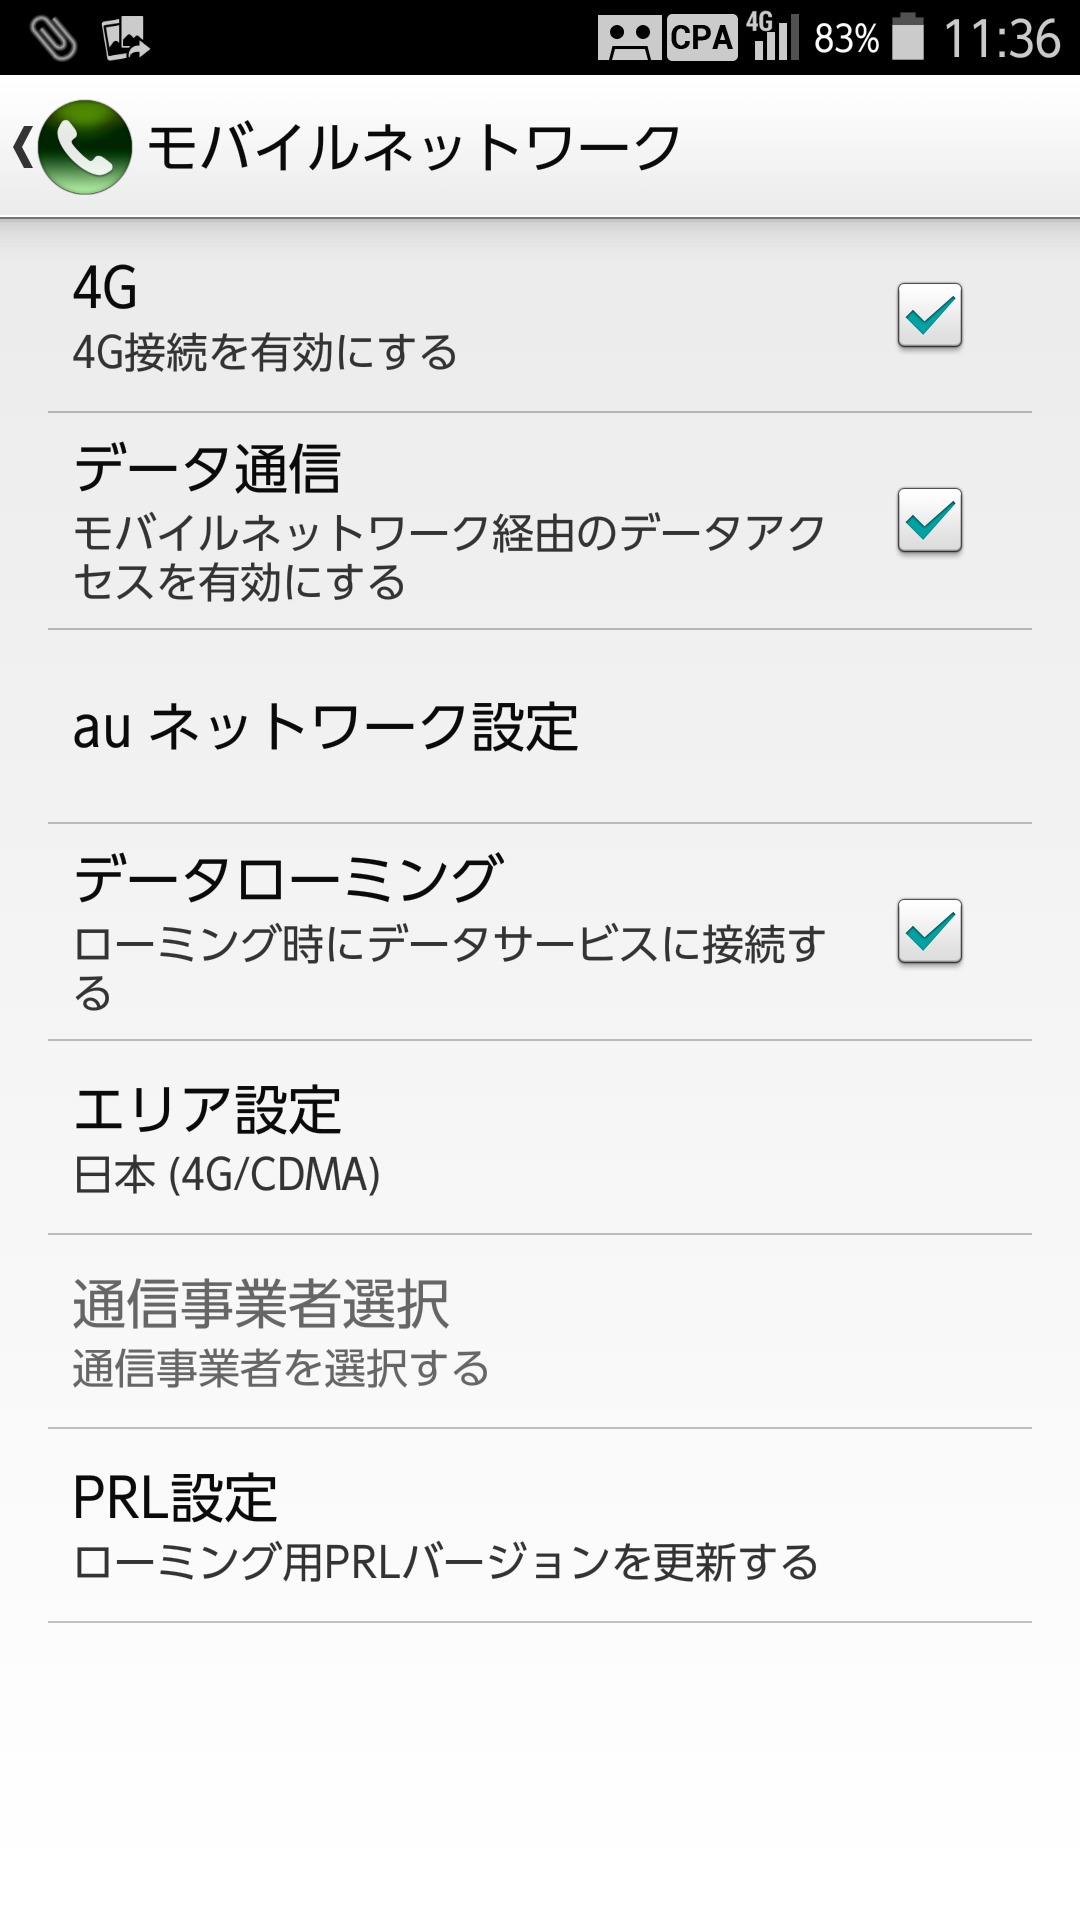Uncheck the 4G connection checkbox
The image size is (1080, 1920).
pos(929,315)
